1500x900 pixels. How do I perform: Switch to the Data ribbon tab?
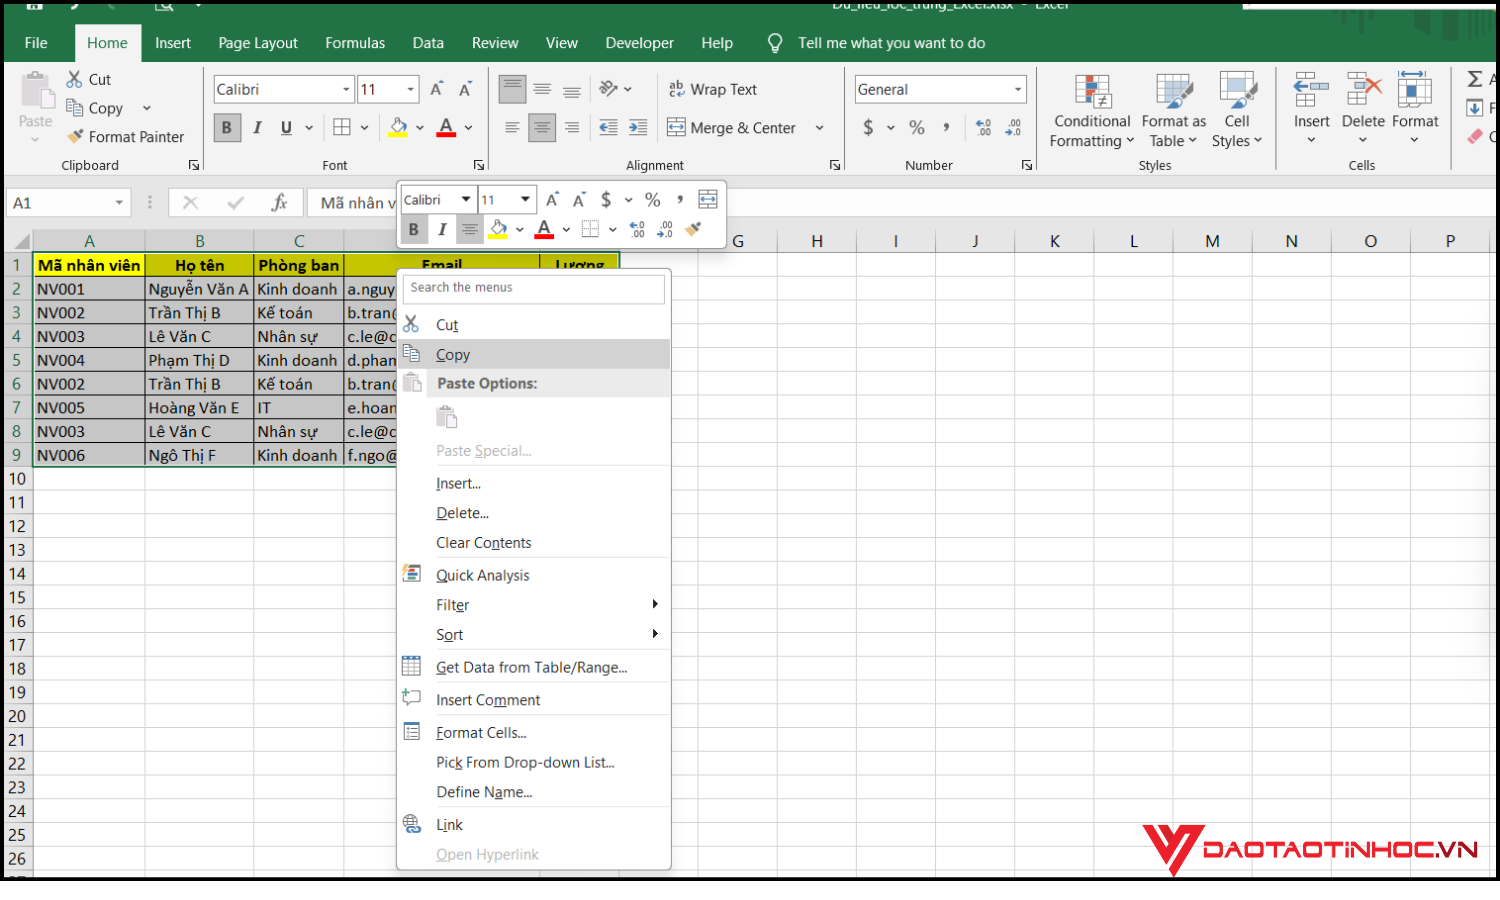point(428,43)
